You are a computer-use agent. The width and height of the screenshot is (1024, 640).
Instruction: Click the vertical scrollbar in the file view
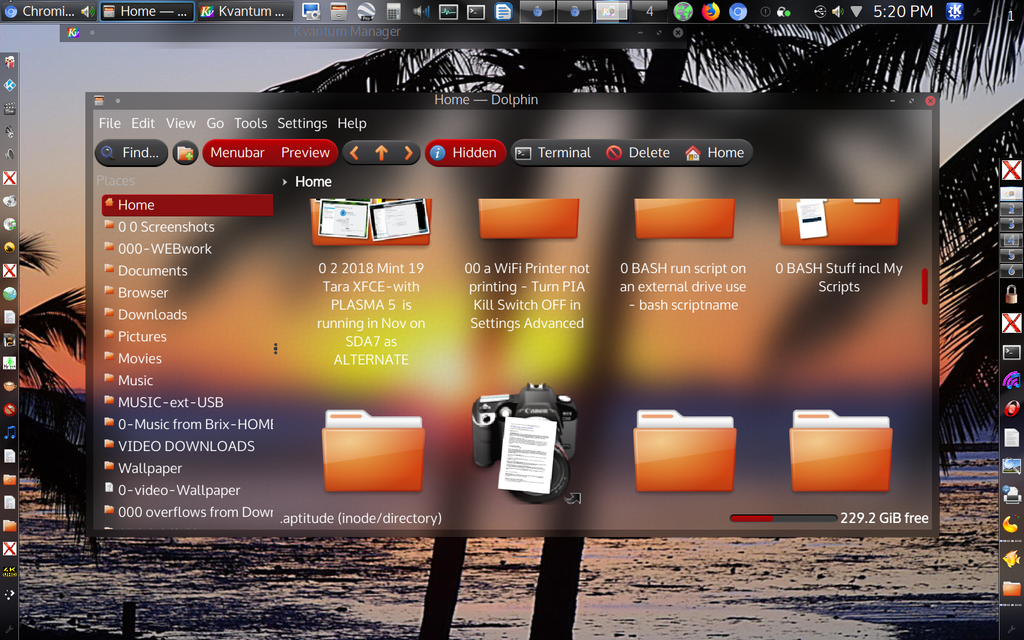pos(924,287)
